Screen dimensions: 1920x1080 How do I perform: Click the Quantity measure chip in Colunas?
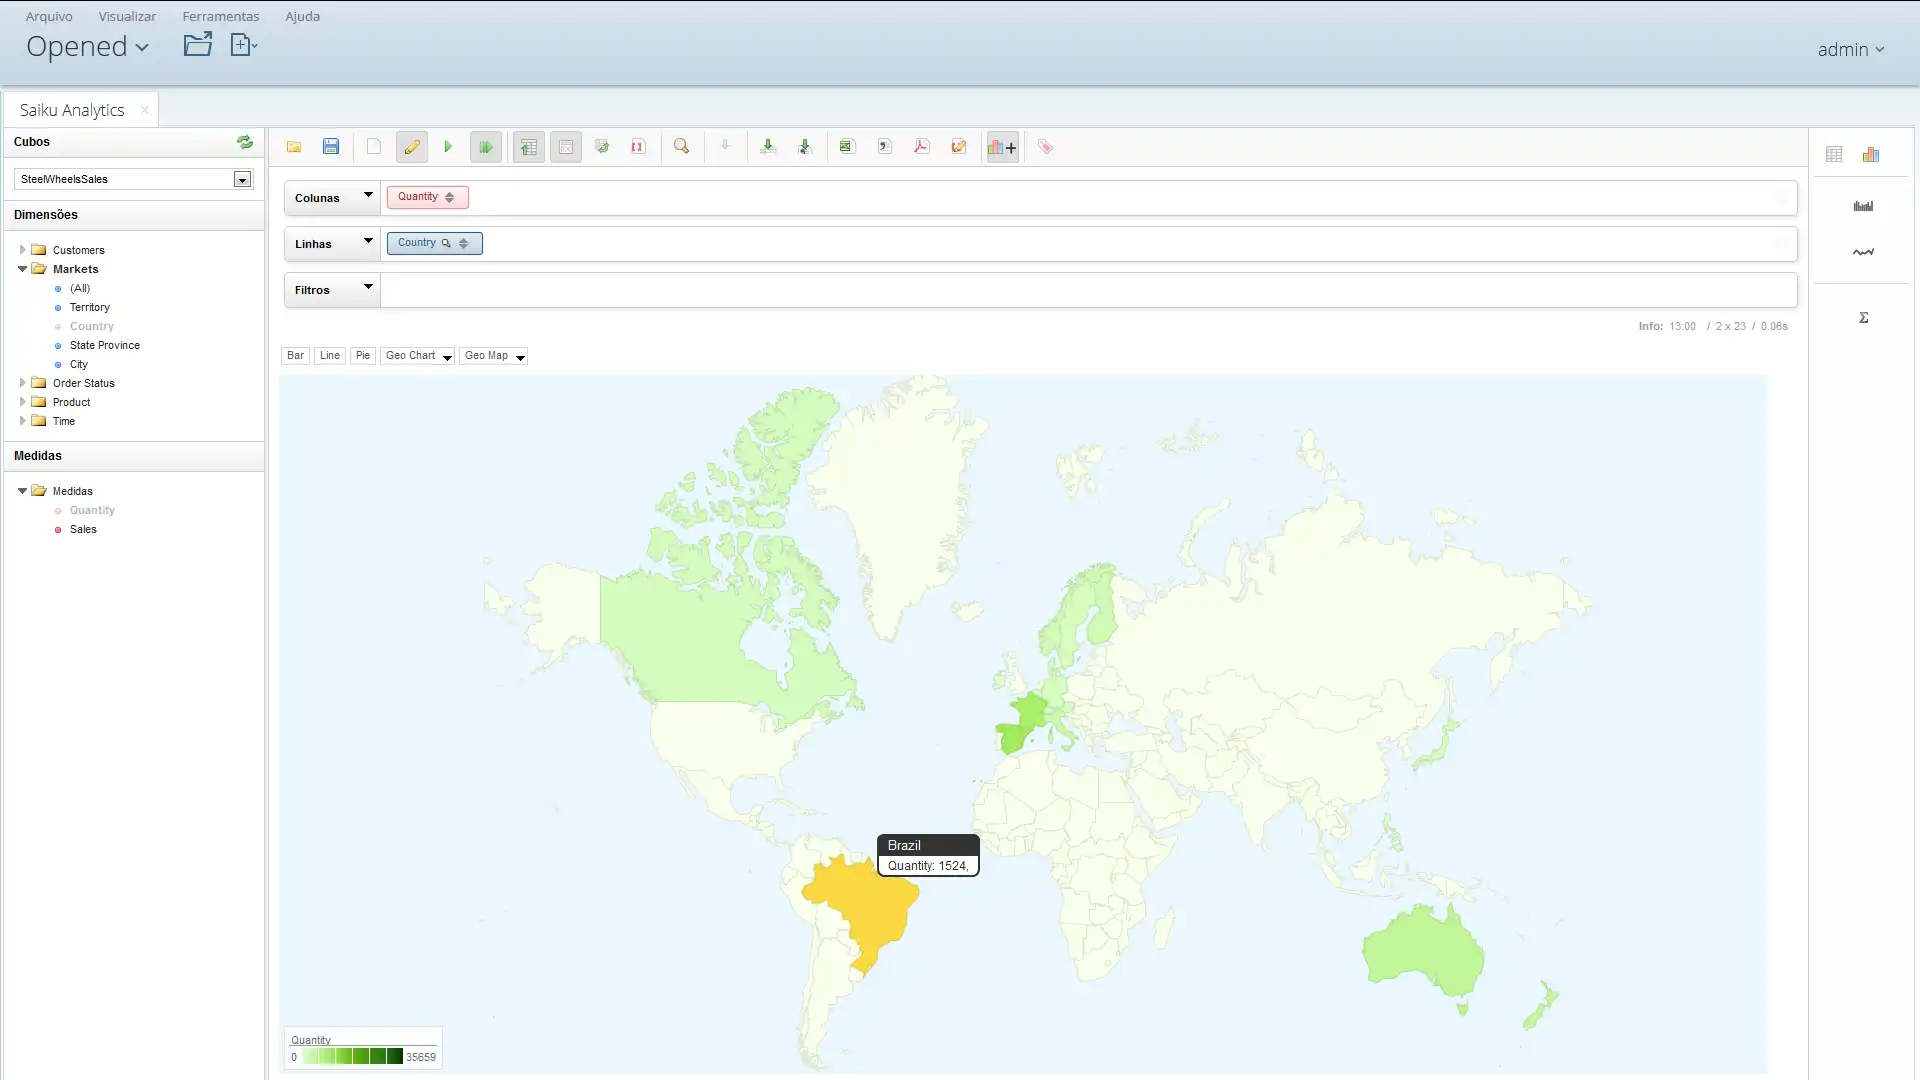click(x=427, y=197)
